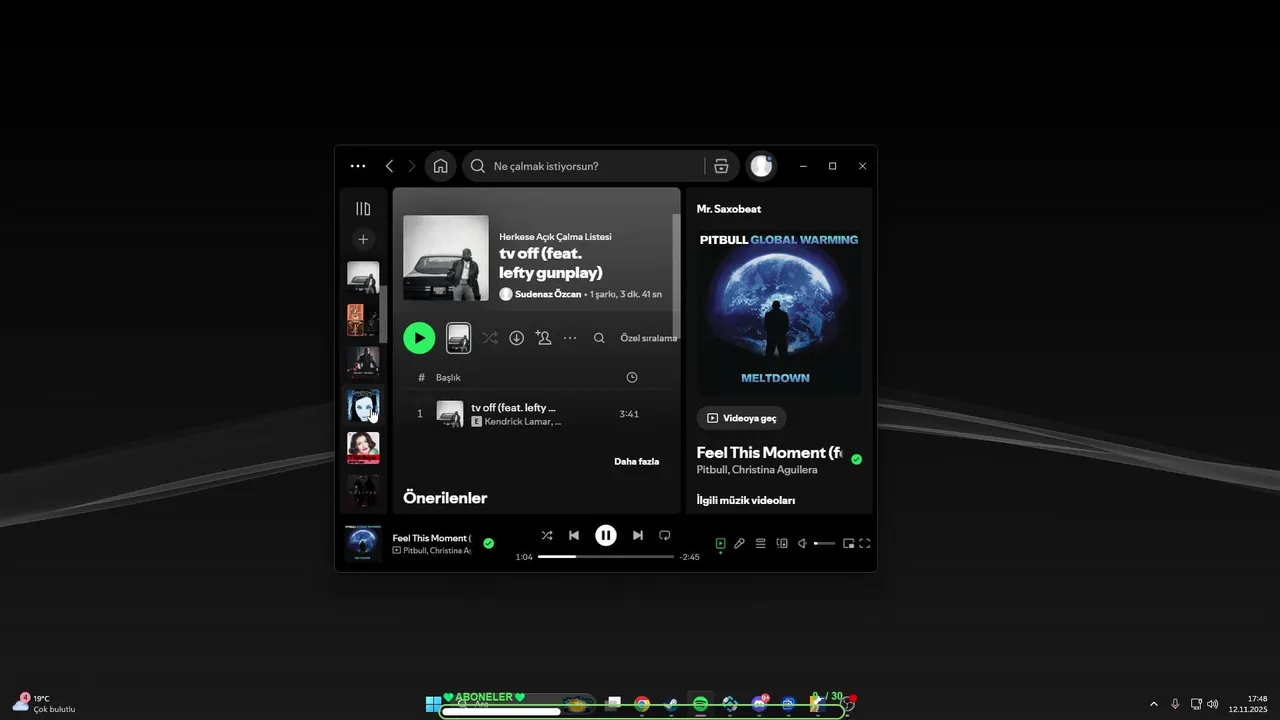The width and height of the screenshot is (1280, 720).
Task: Create a new playlist with plus button
Action: pos(363,239)
